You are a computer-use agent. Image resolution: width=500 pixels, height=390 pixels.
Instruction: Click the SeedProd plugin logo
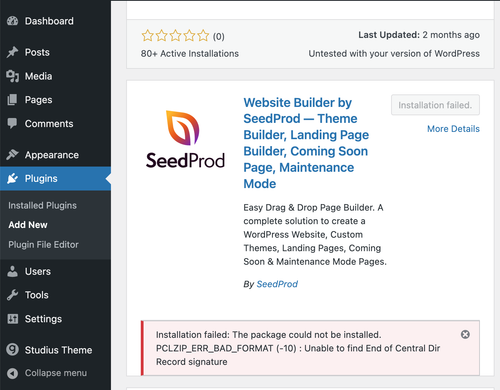tap(185, 139)
